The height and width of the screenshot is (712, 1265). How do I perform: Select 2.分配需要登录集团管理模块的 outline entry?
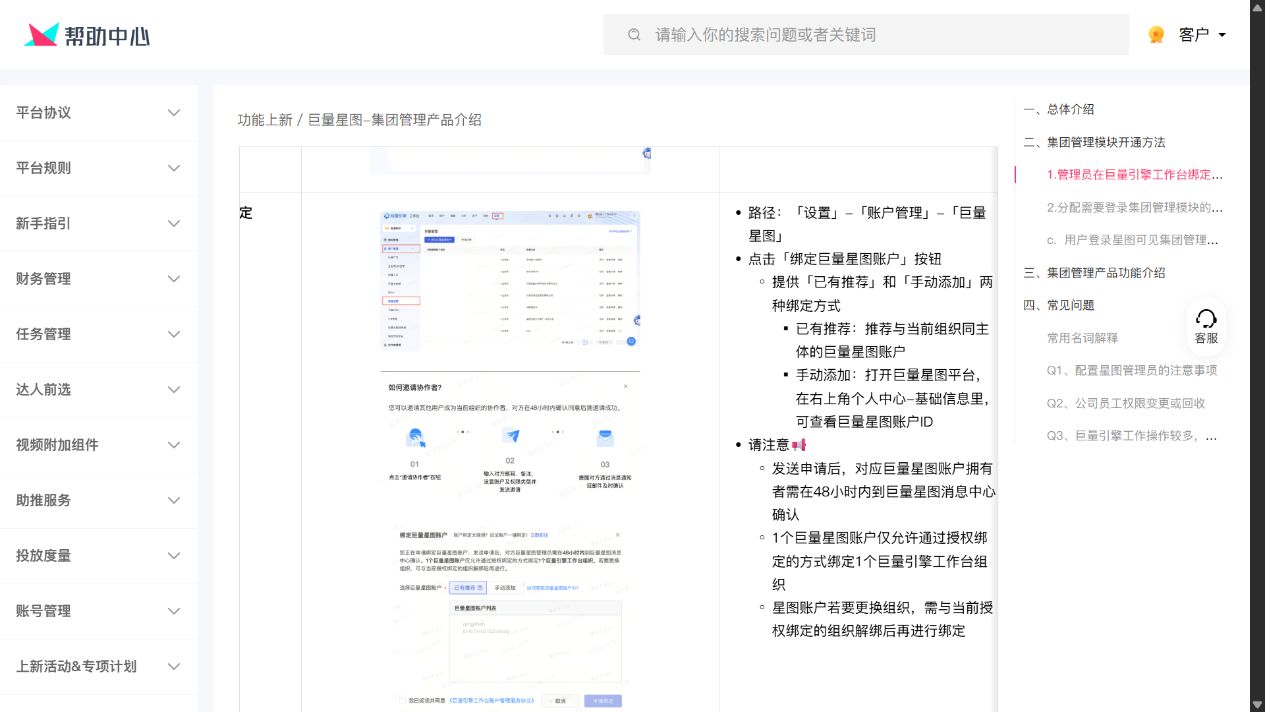(x=1134, y=208)
